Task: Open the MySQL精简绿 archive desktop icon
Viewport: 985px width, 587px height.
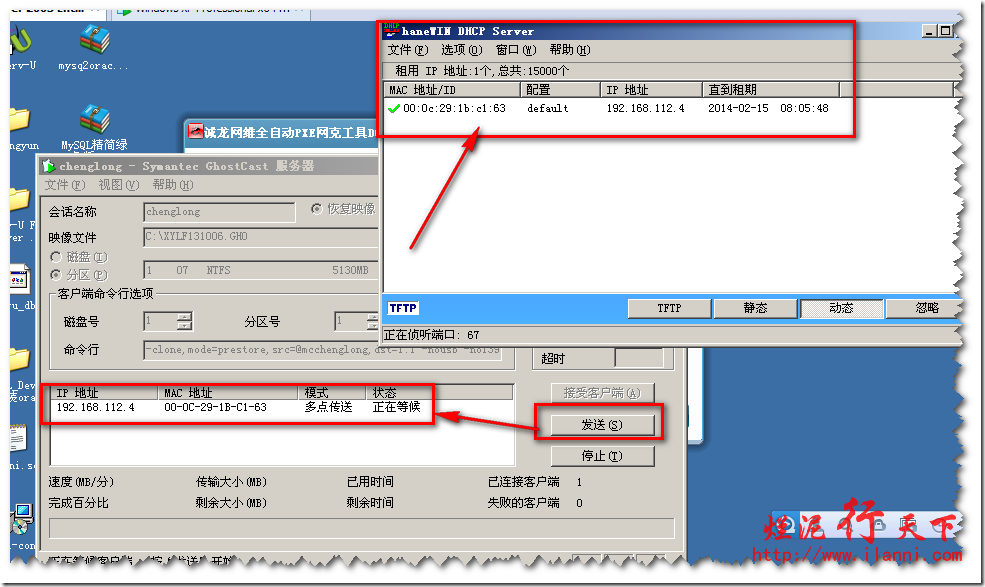Action: [94, 119]
